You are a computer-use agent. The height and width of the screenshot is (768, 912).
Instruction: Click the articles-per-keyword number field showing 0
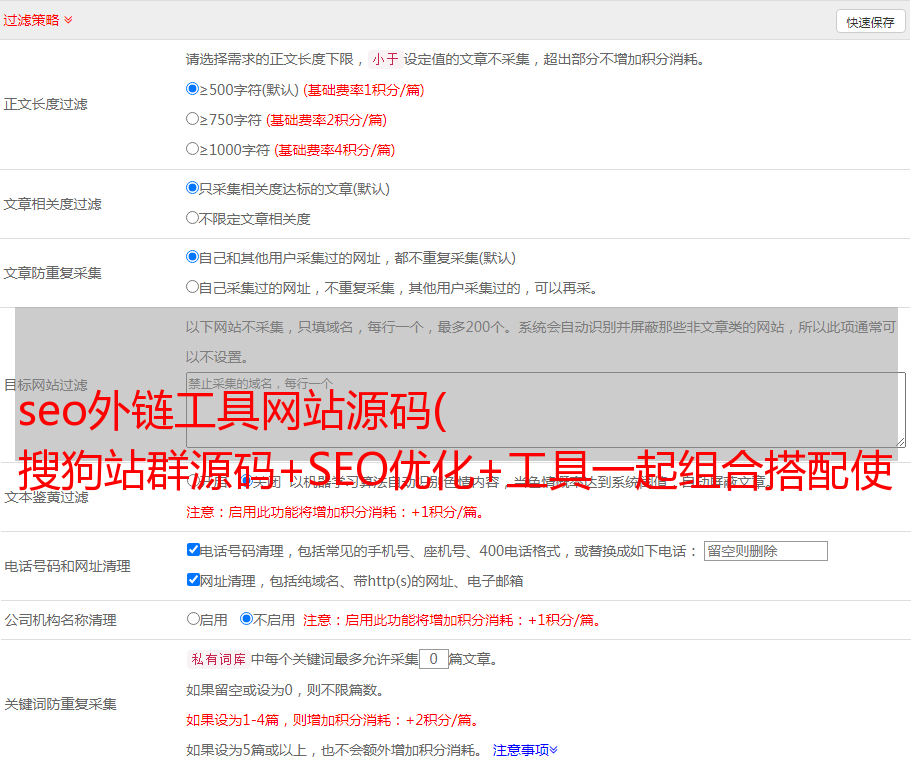pyautogui.click(x=433, y=659)
